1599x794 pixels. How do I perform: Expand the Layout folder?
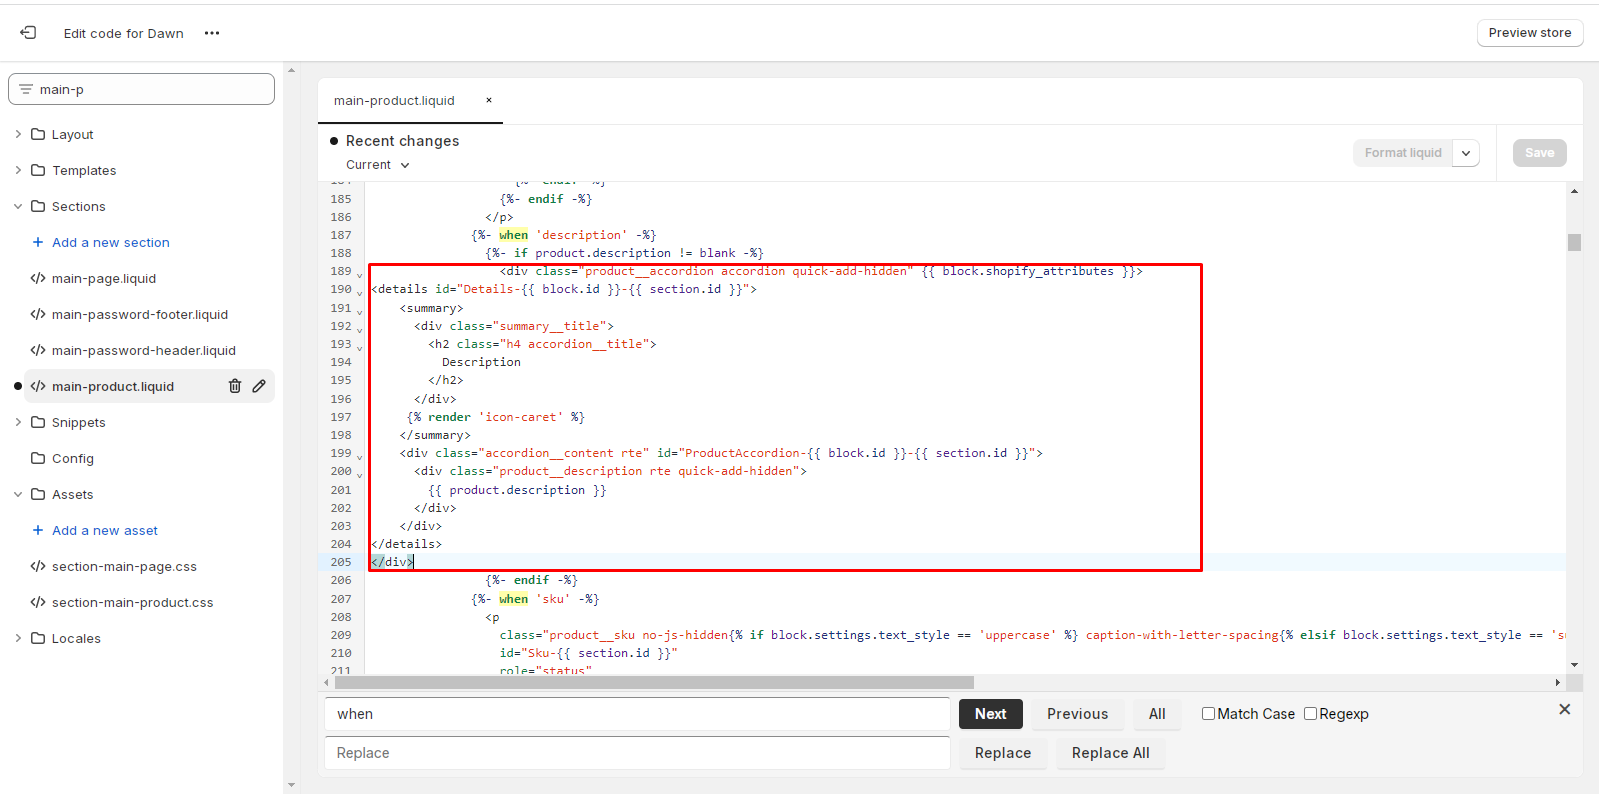(18, 134)
